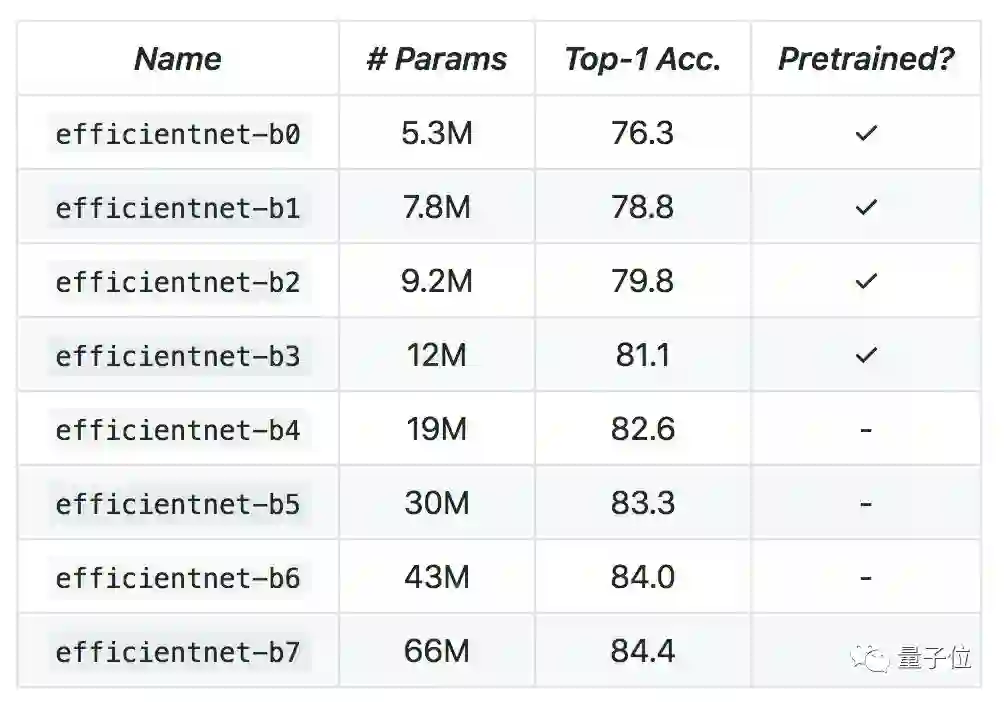Screen dimensions: 1004x702
Task: Click the WeChat logo watermark icon
Action: tap(869, 658)
